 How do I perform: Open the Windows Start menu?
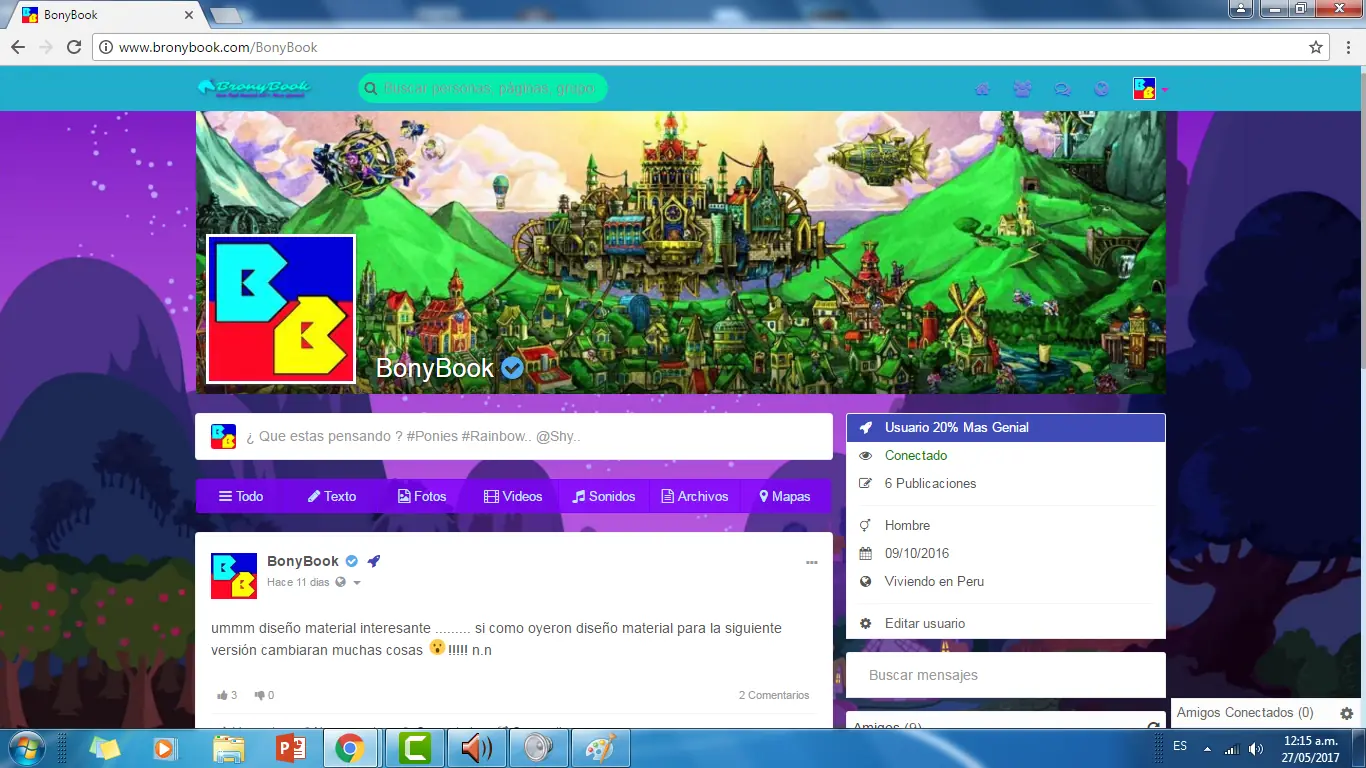(25, 748)
